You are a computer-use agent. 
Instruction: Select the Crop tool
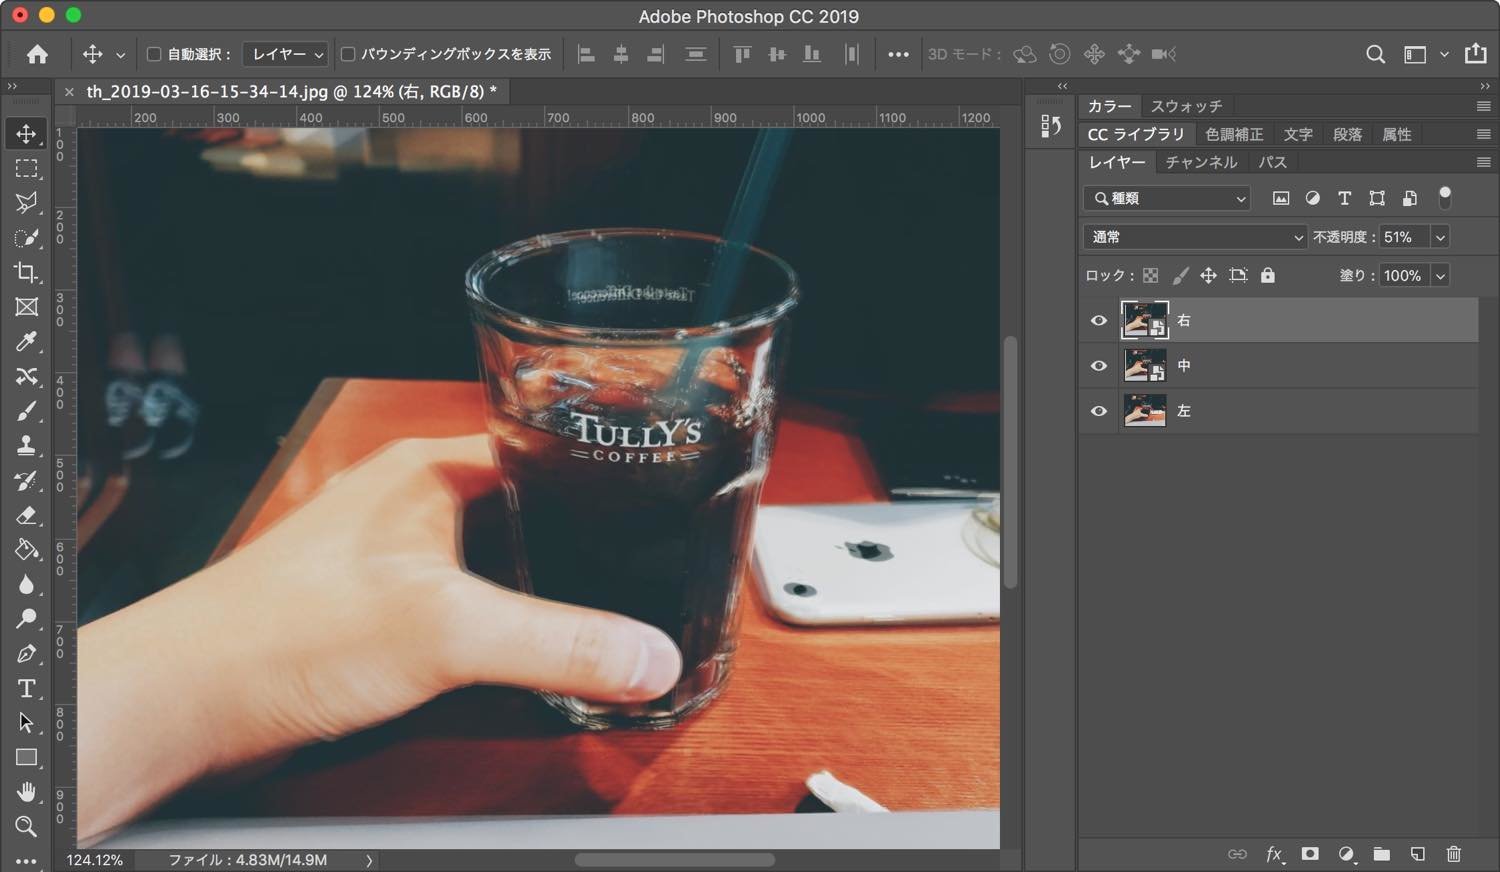pyautogui.click(x=26, y=272)
